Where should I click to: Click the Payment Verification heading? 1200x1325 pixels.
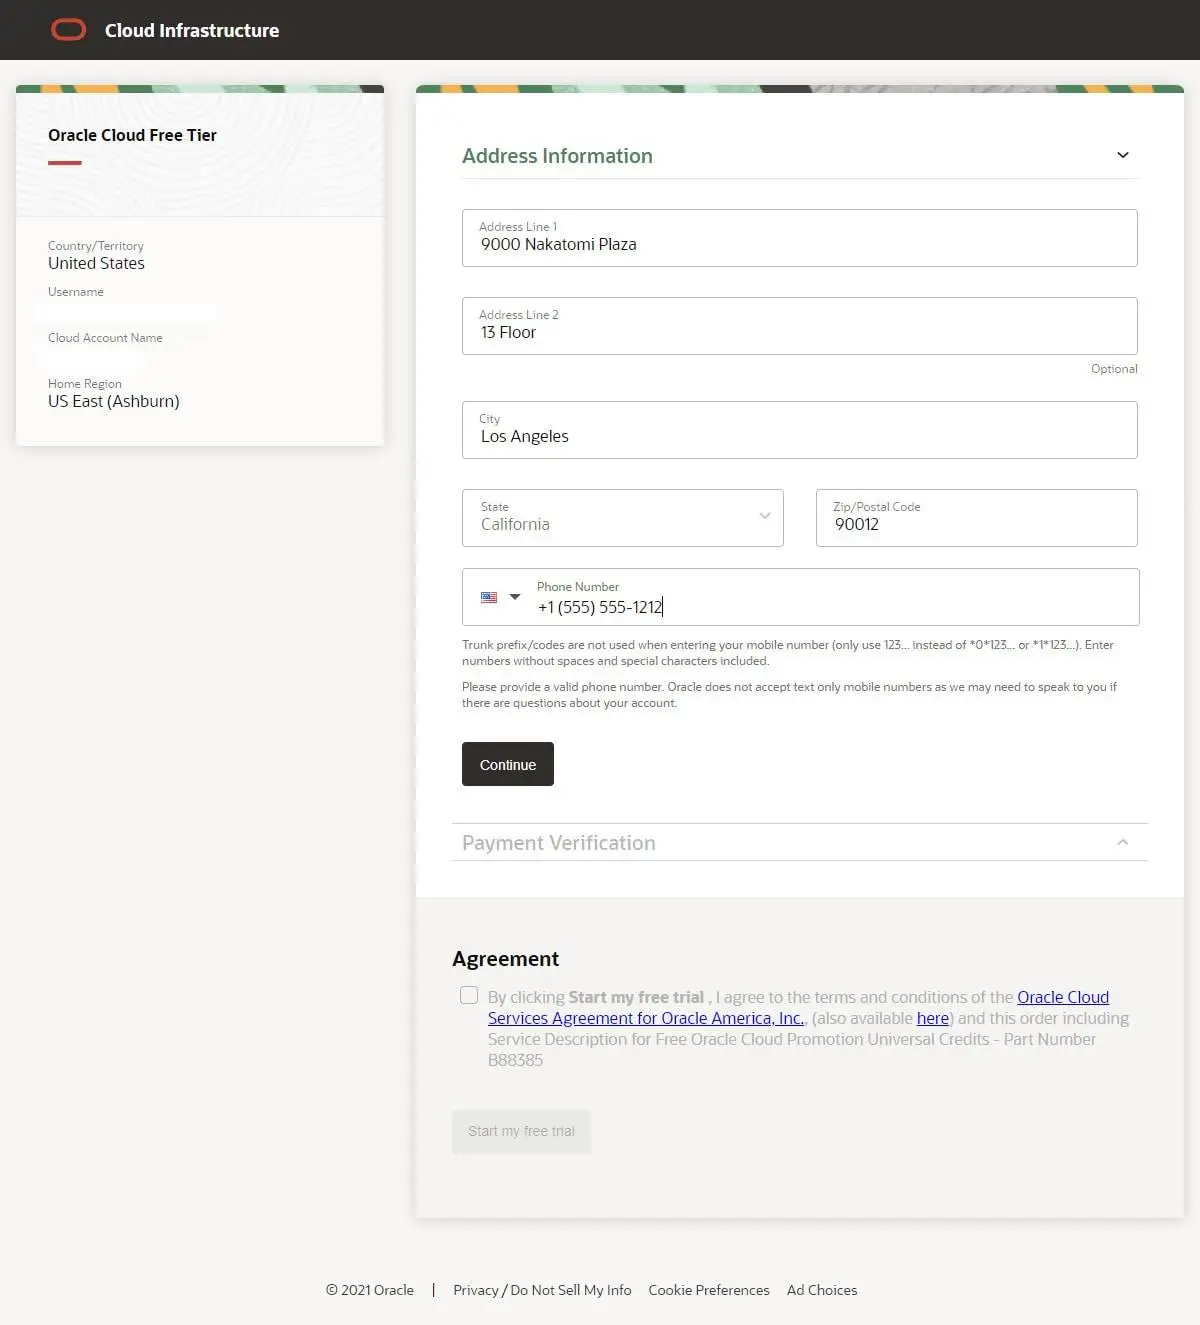click(559, 843)
